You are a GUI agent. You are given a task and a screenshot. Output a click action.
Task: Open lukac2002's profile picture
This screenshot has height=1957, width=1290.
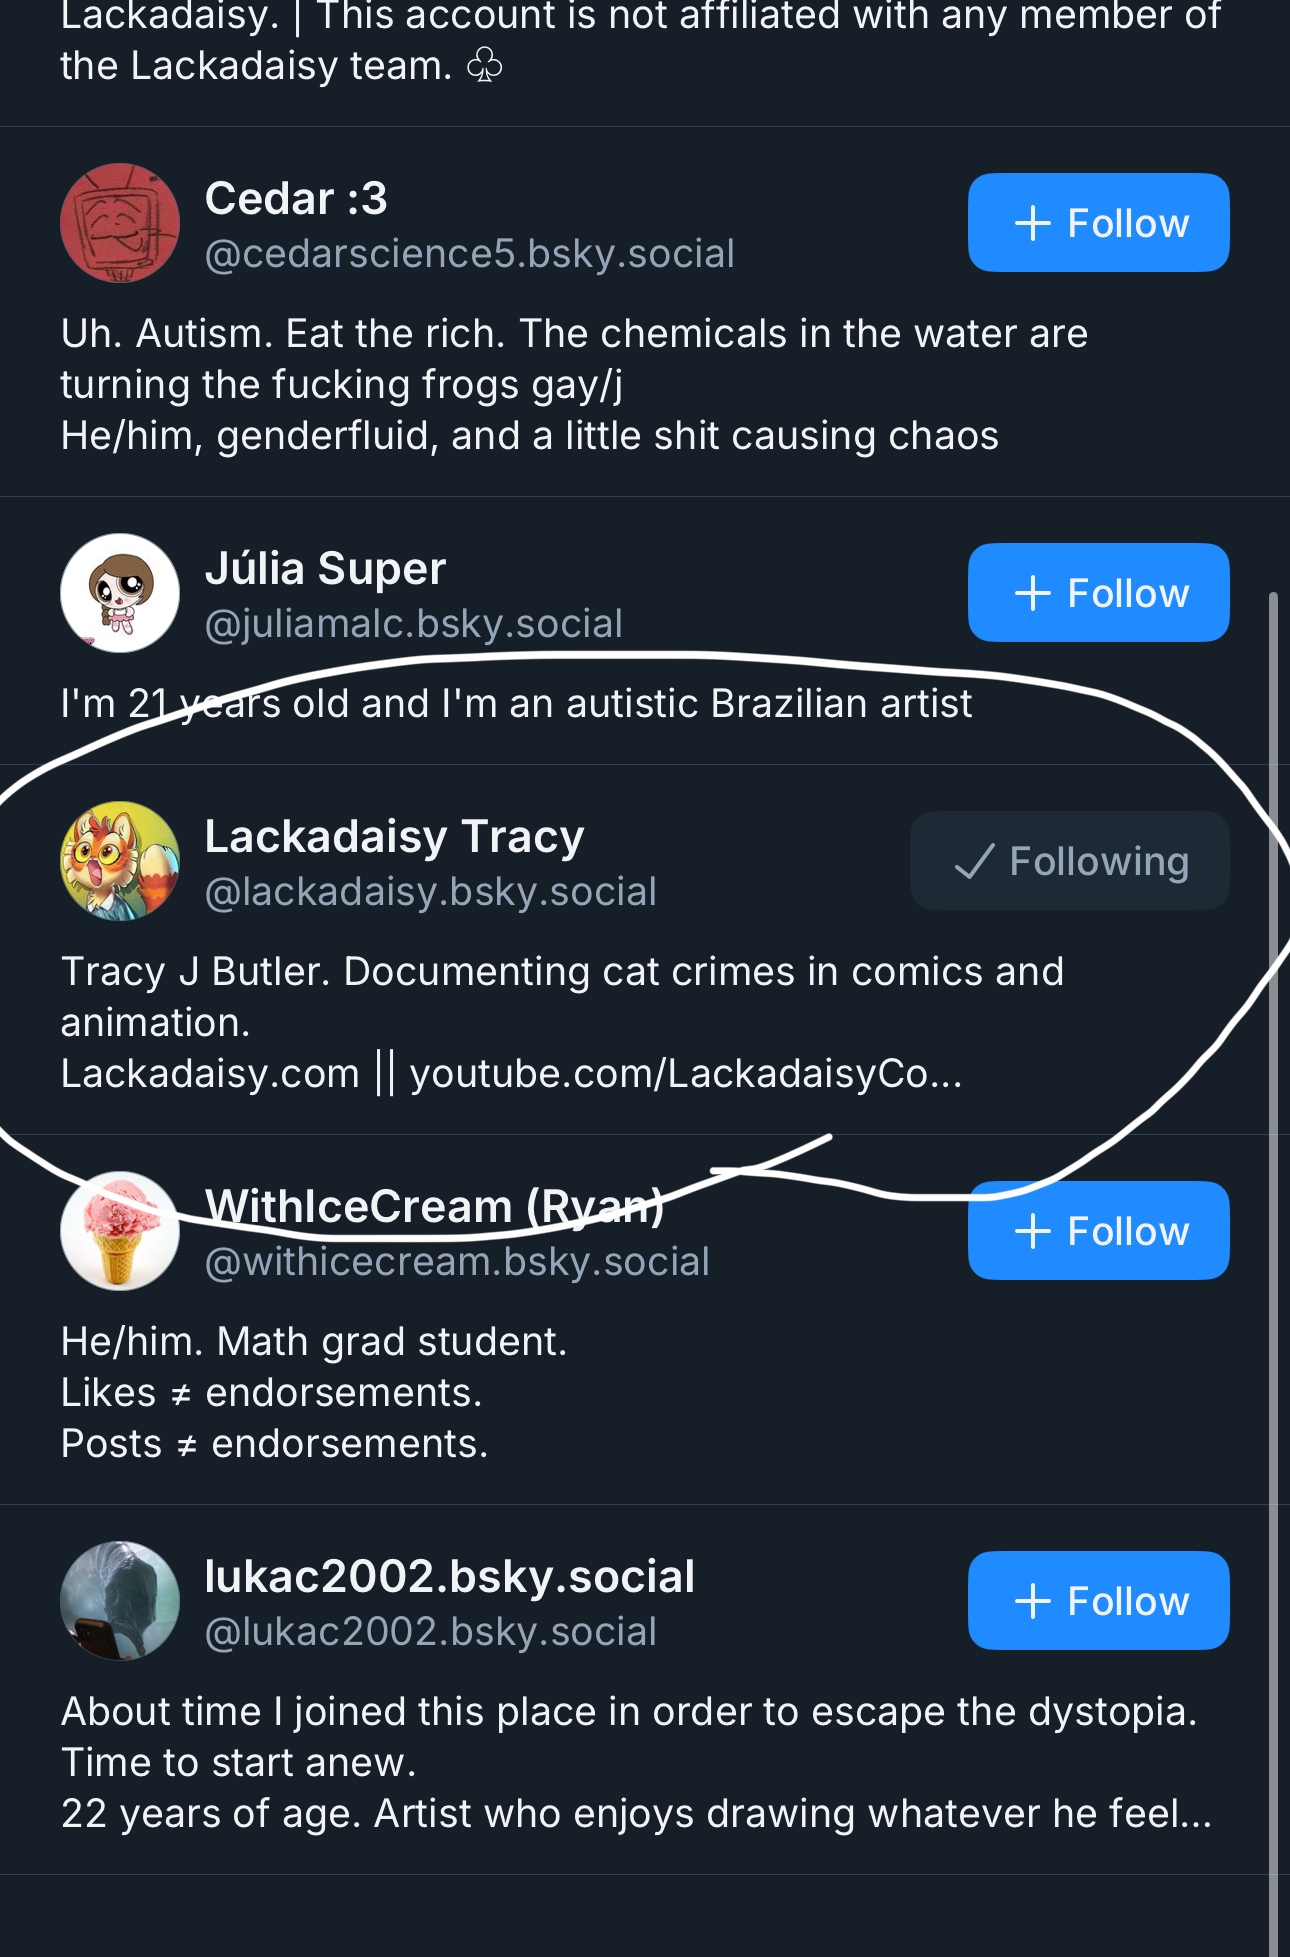coord(120,1601)
